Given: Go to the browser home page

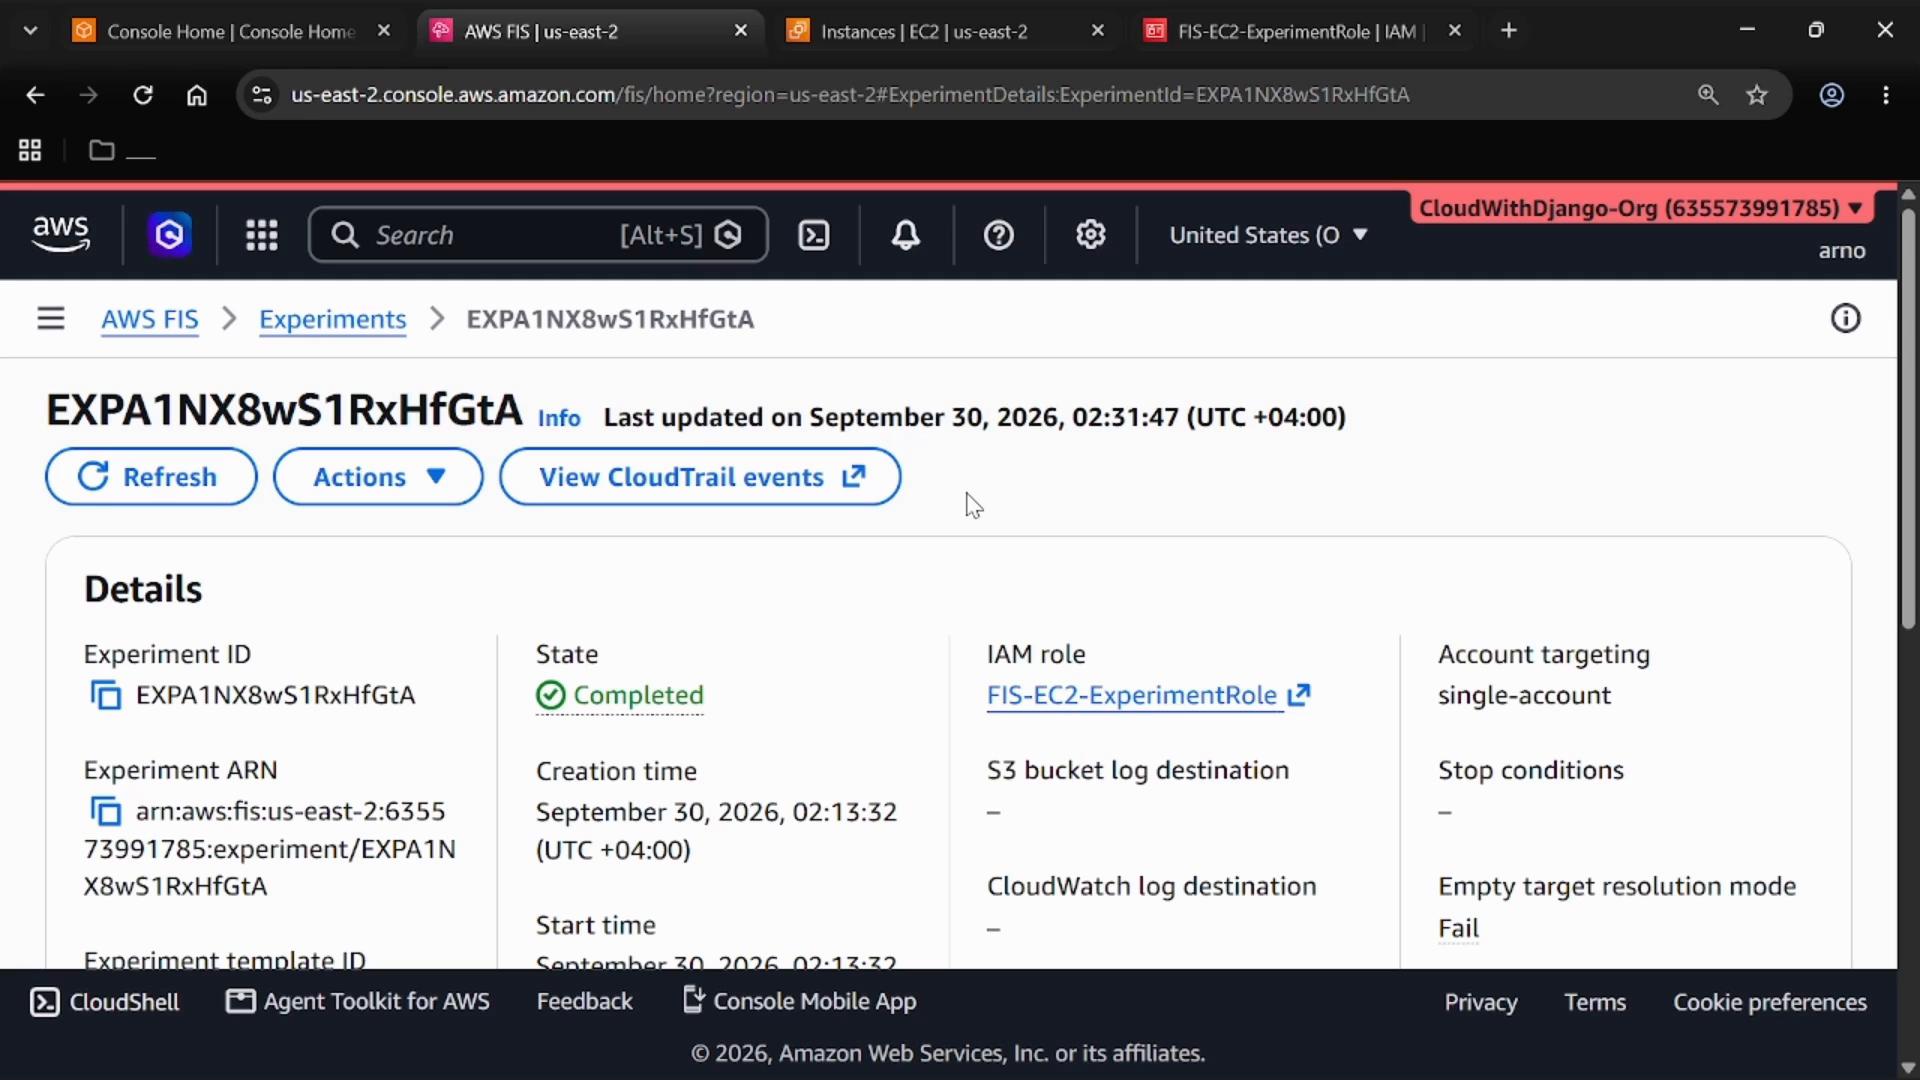Looking at the screenshot, I should (x=197, y=95).
